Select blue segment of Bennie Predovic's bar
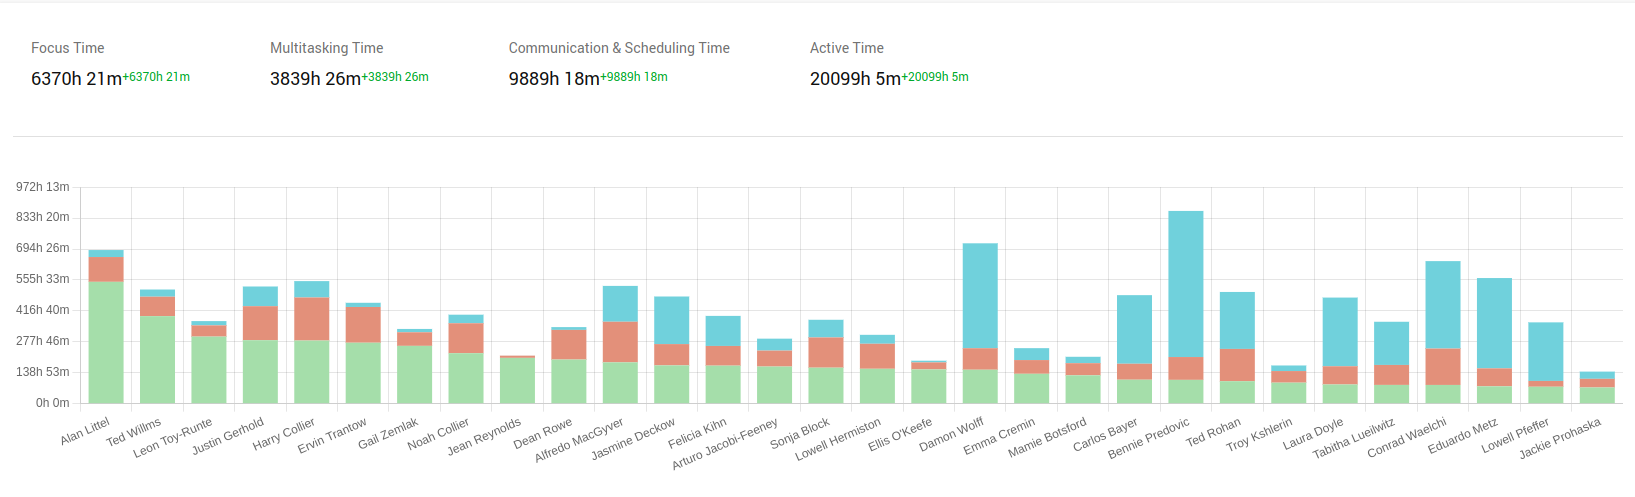Image resolution: width=1635 pixels, height=497 pixels. (1185, 284)
